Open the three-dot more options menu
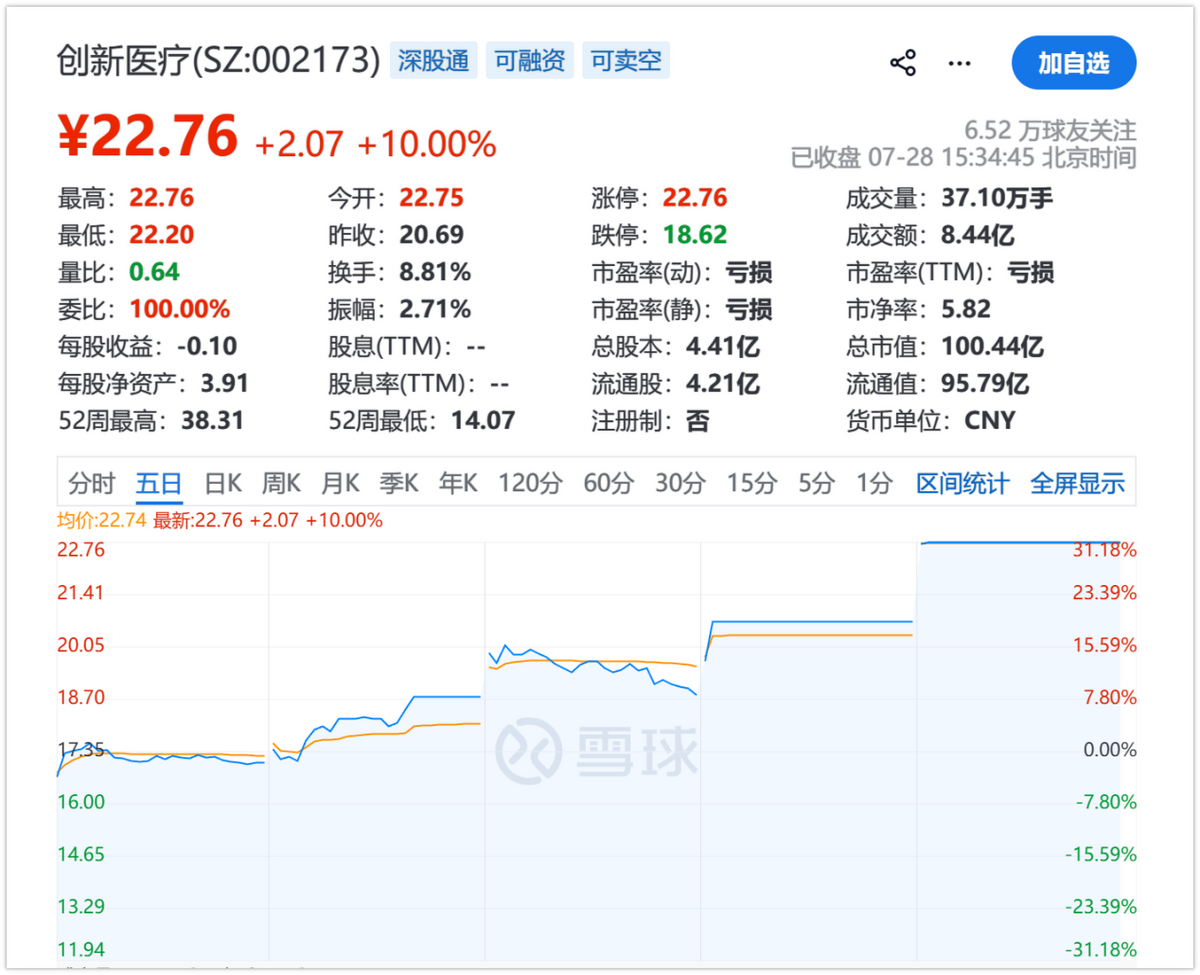 [x=959, y=63]
